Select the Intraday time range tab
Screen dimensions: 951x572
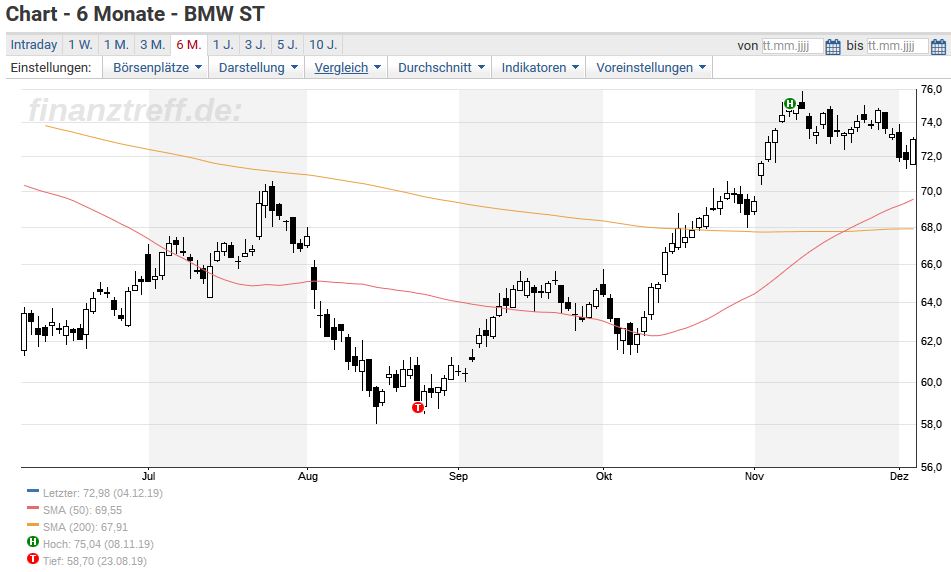click(x=34, y=45)
